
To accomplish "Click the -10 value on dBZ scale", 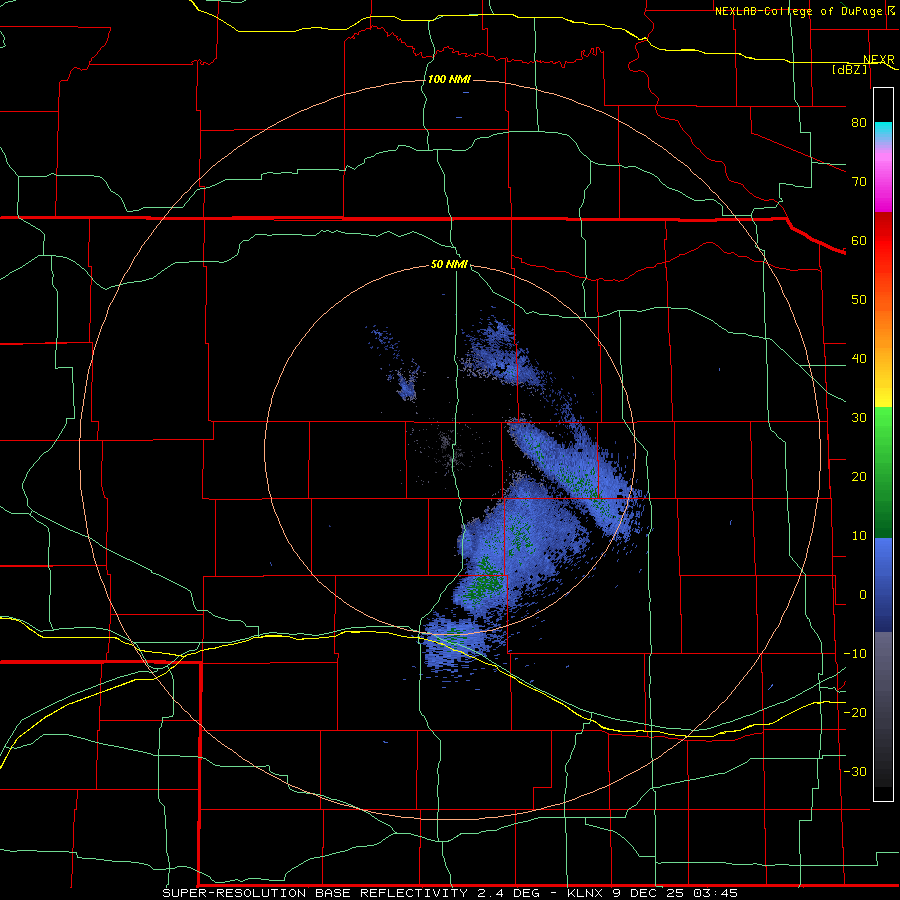I will point(855,654).
